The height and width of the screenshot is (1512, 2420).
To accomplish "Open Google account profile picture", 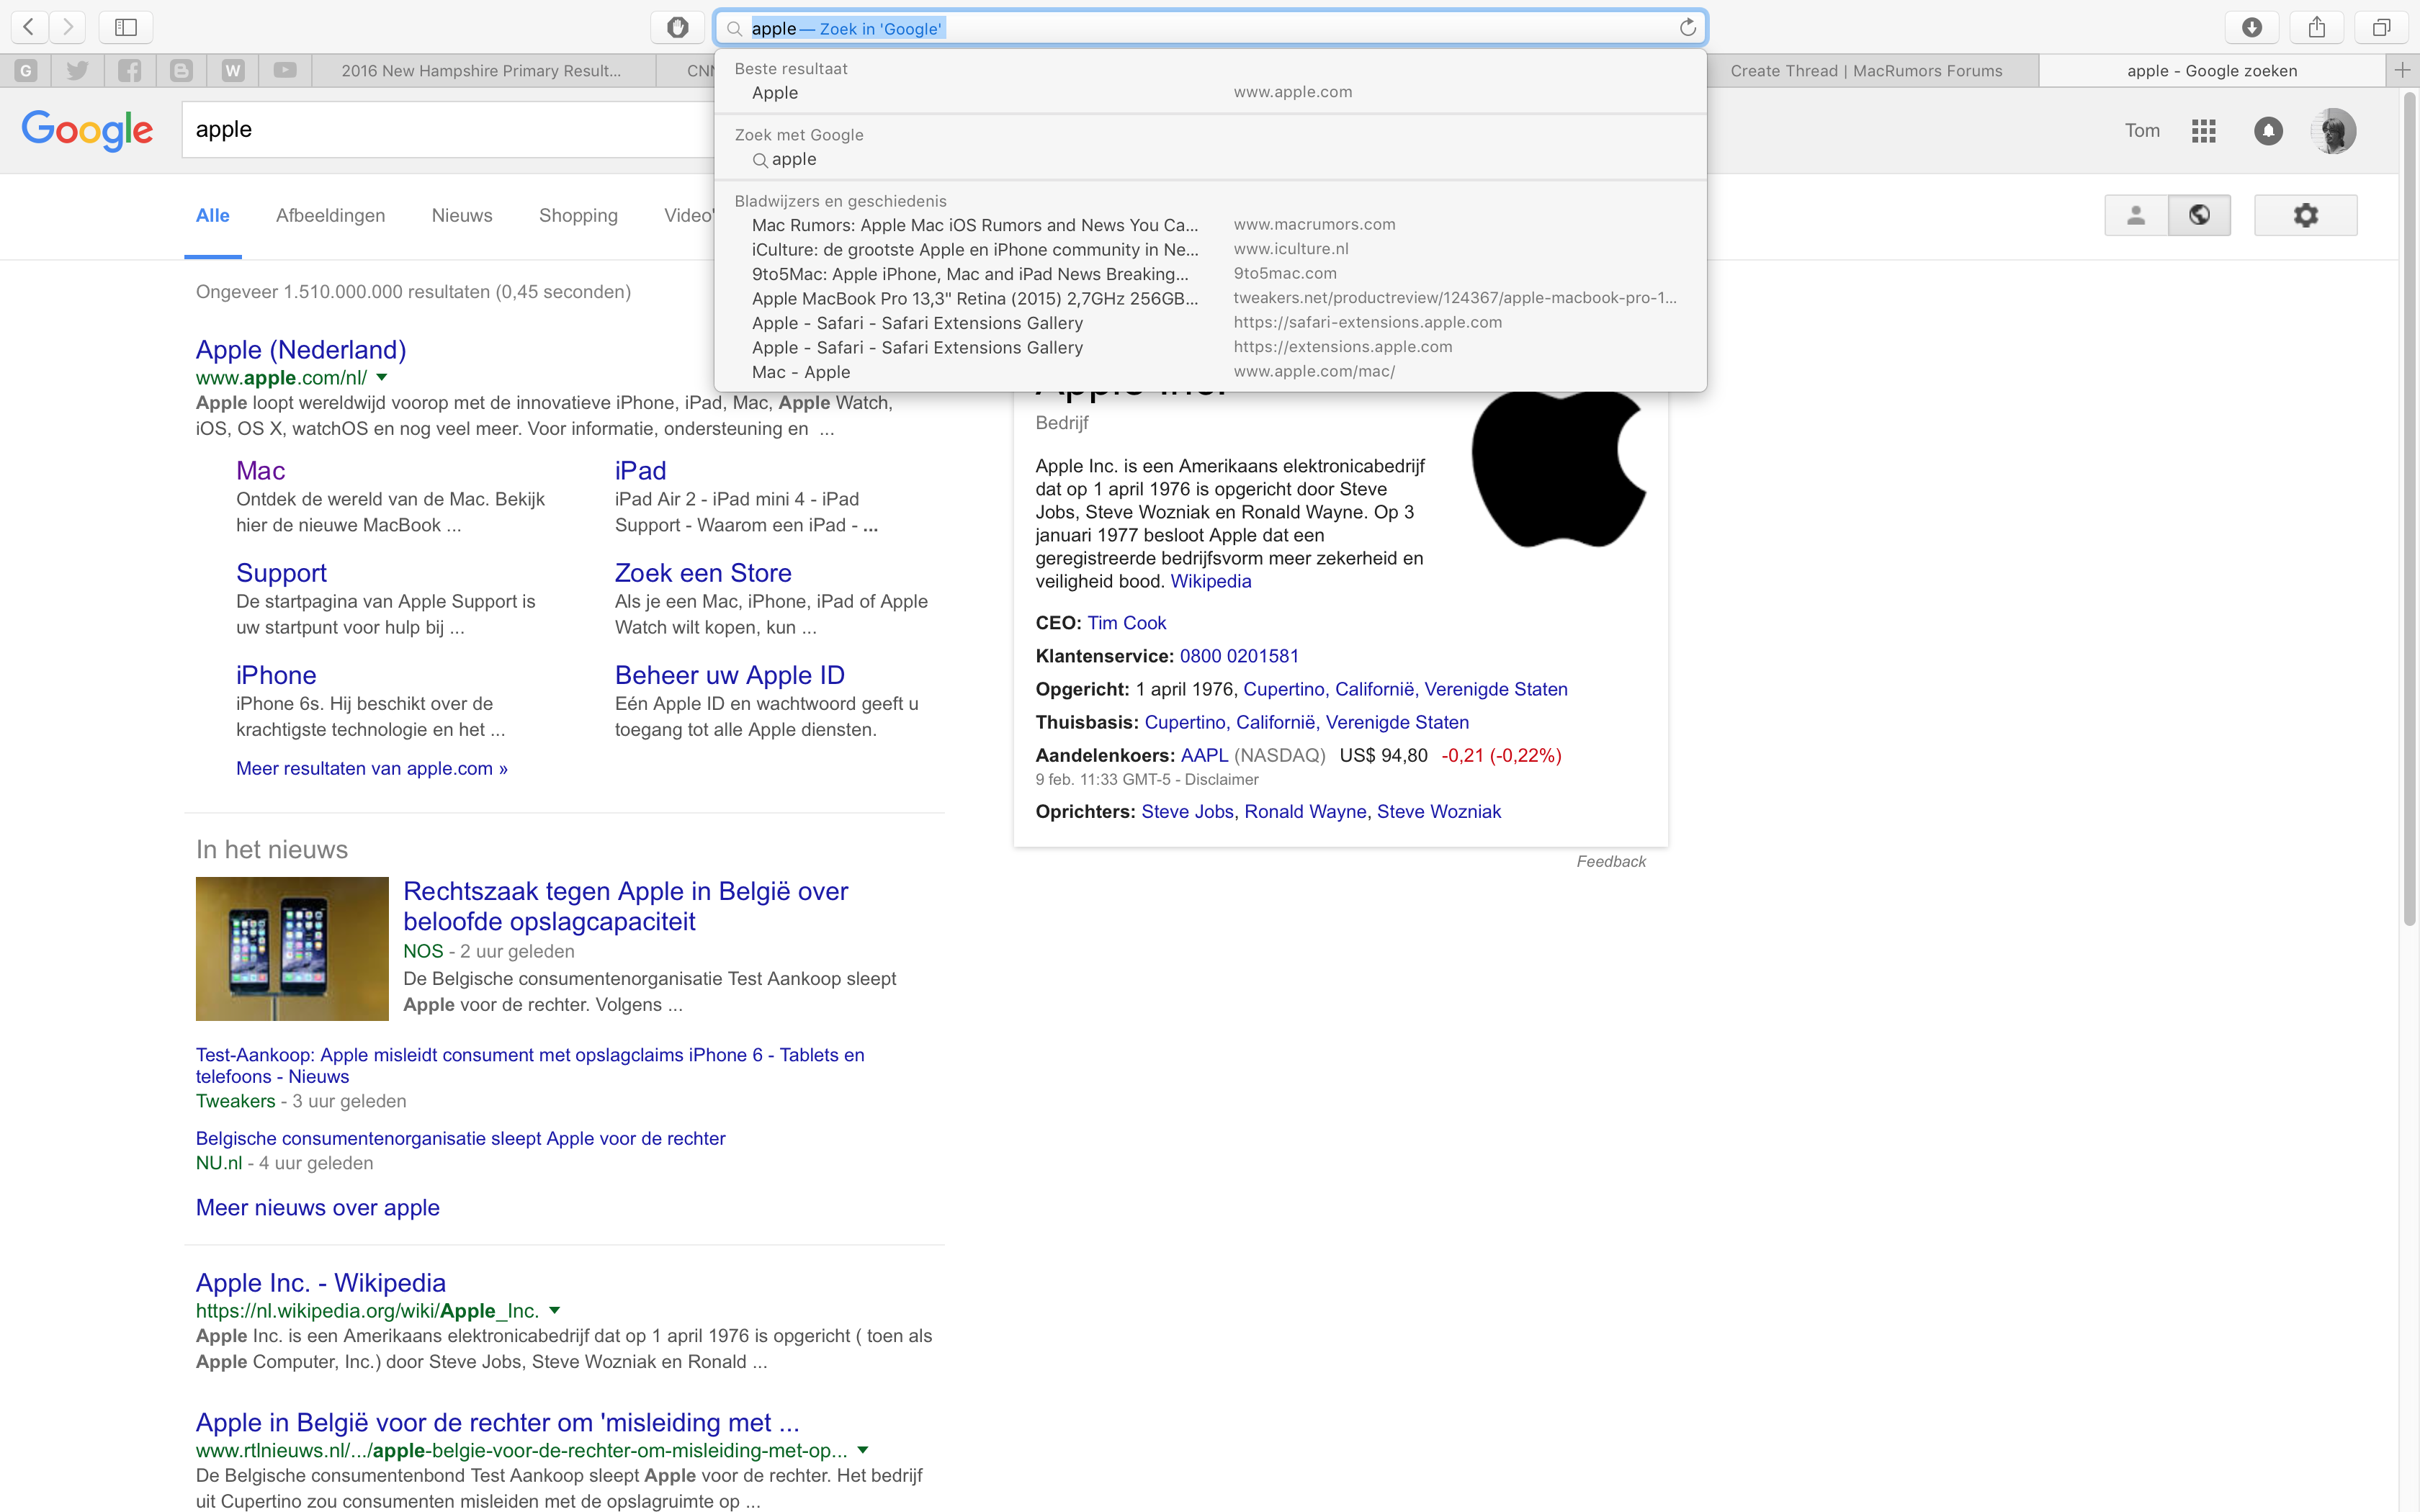I will (x=2333, y=130).
